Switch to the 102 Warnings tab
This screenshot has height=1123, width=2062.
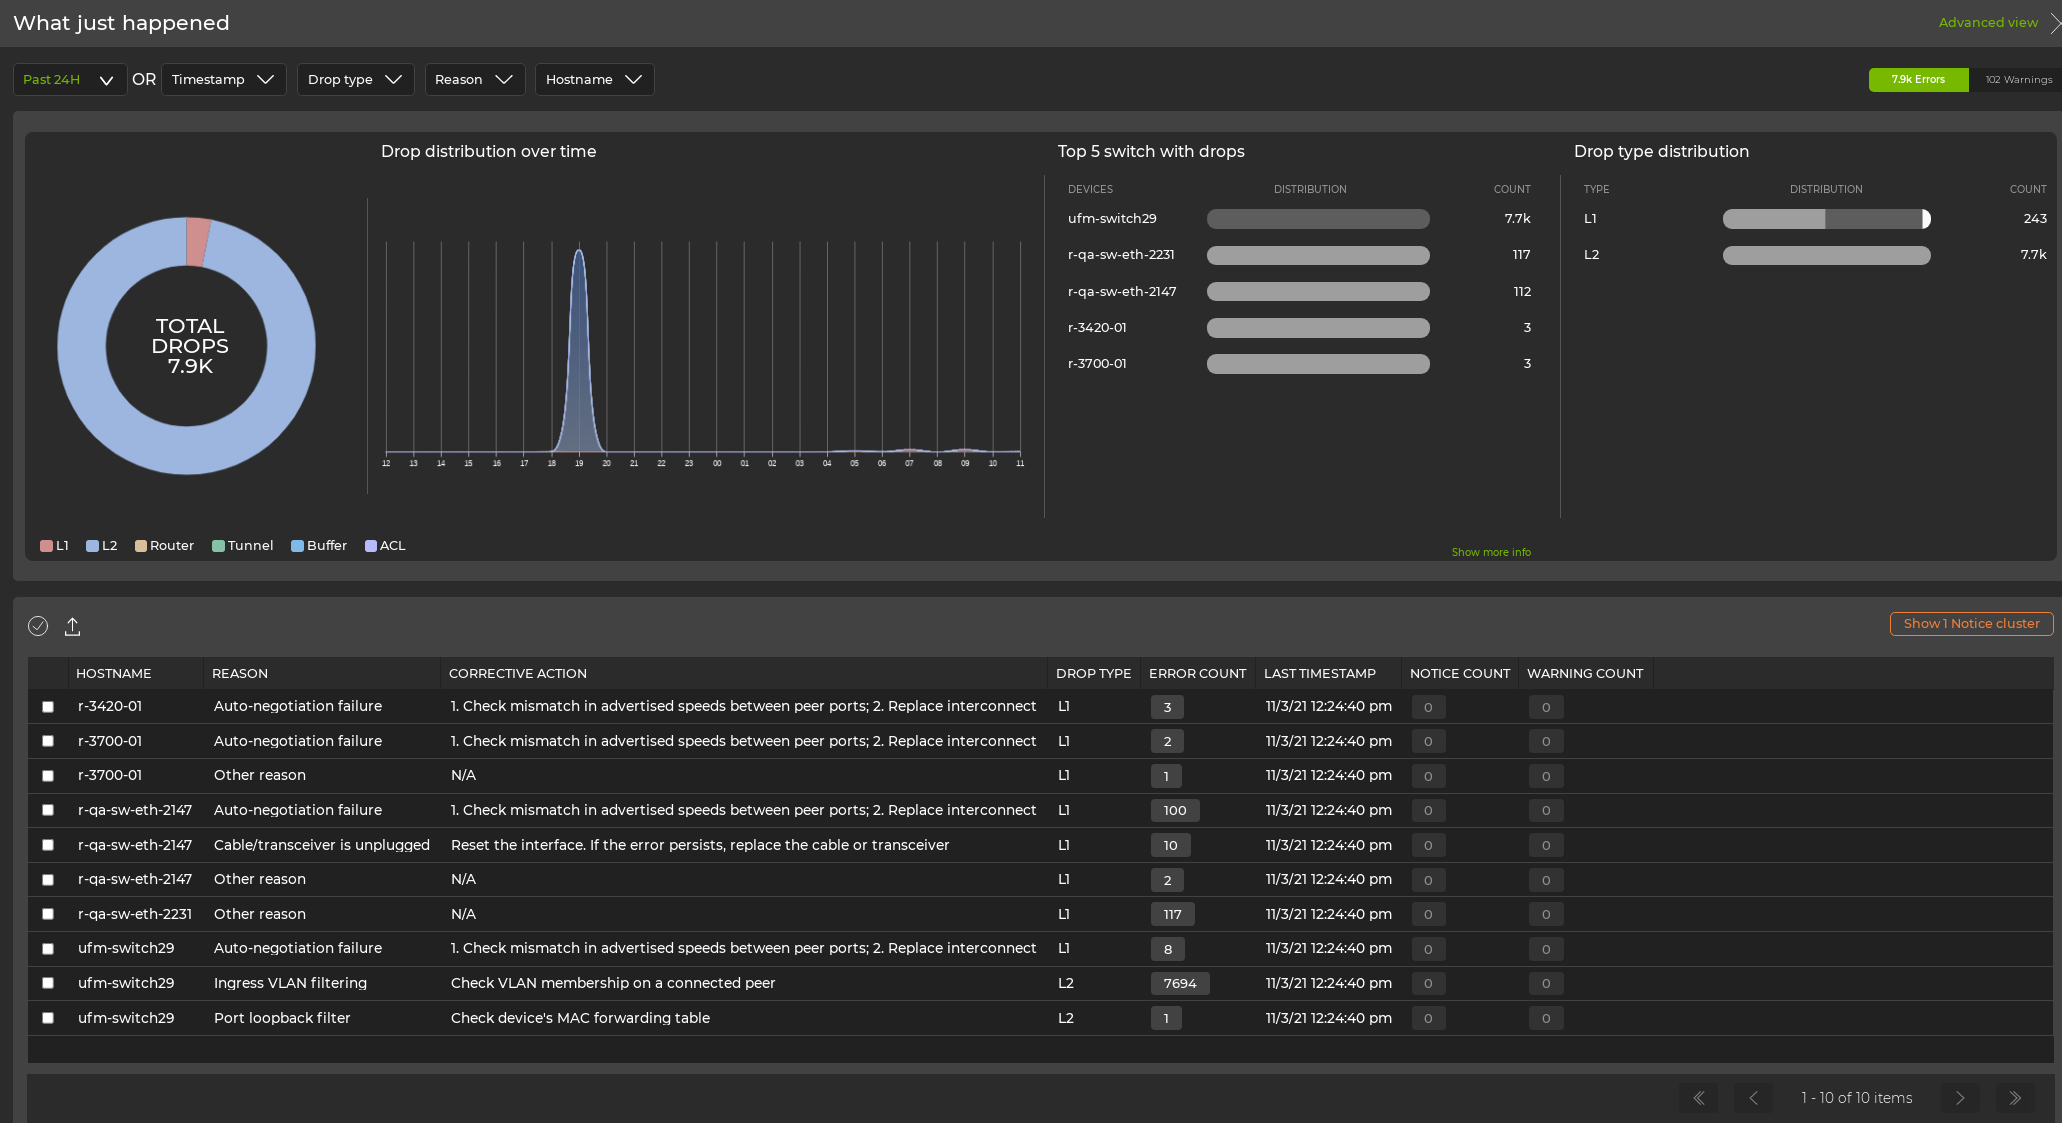coord(2018,80)
